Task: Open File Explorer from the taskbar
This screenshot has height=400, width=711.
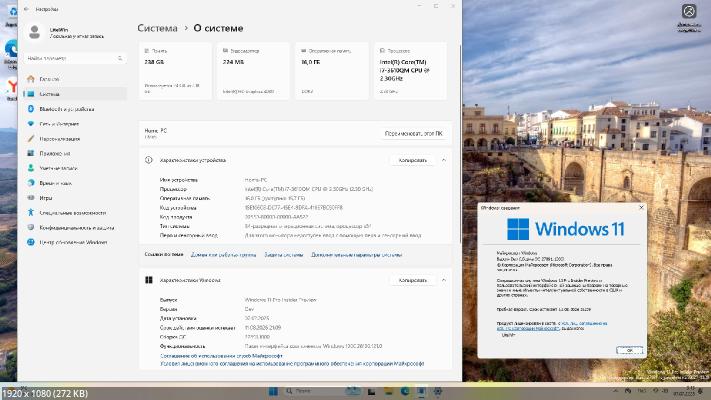Action: (388, 391)
